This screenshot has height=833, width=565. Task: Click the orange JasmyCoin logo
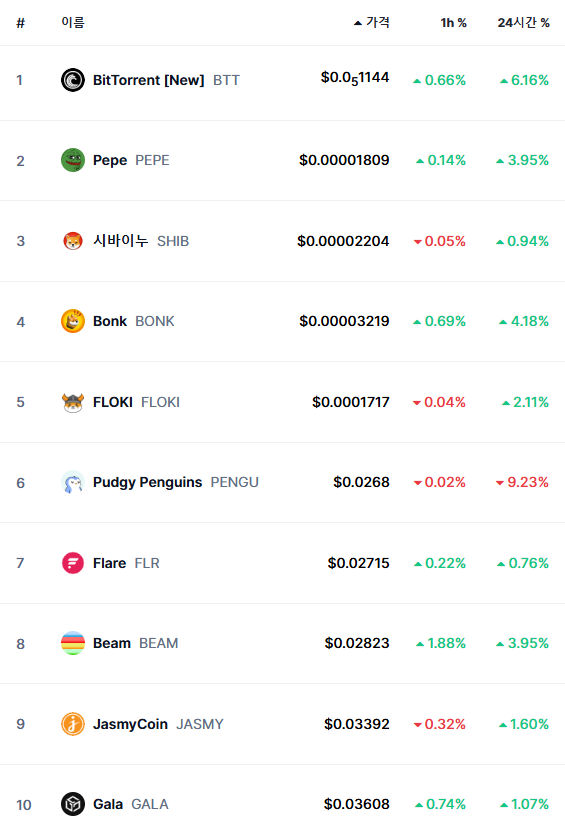click(x=73, y=724)
